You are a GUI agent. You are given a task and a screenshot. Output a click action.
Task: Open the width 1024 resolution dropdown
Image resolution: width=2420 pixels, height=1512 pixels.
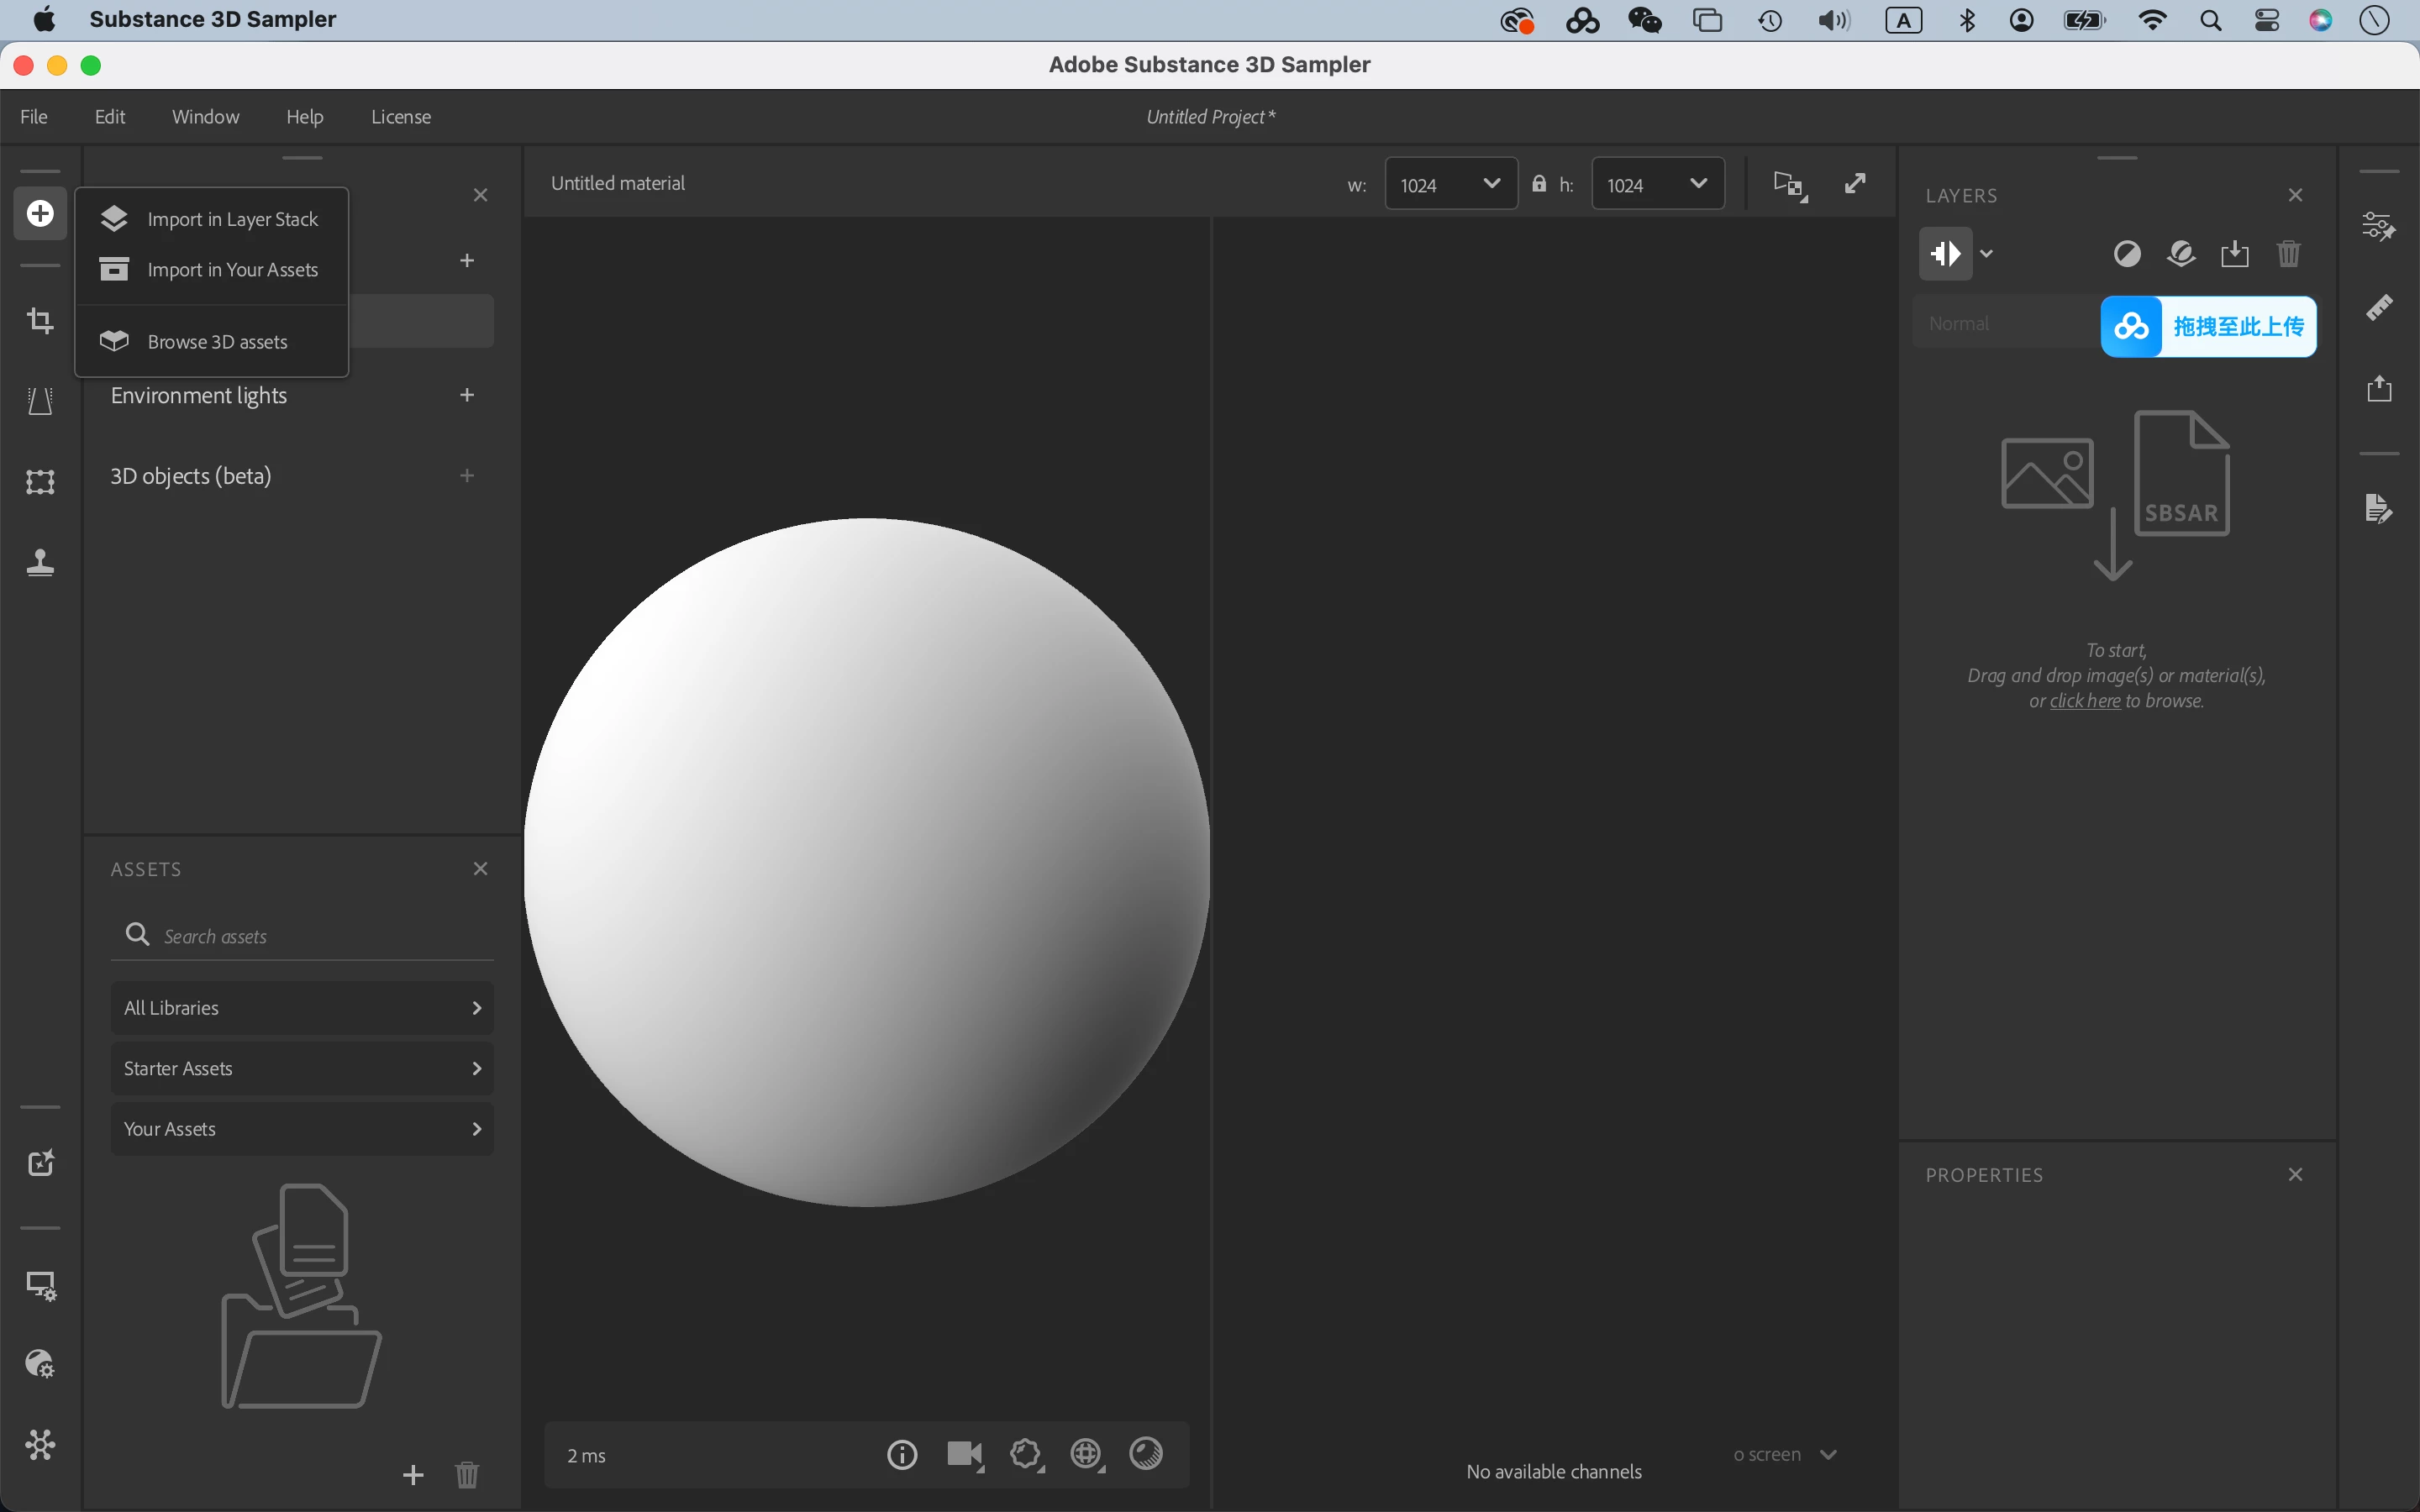(x=1450, y=184)
